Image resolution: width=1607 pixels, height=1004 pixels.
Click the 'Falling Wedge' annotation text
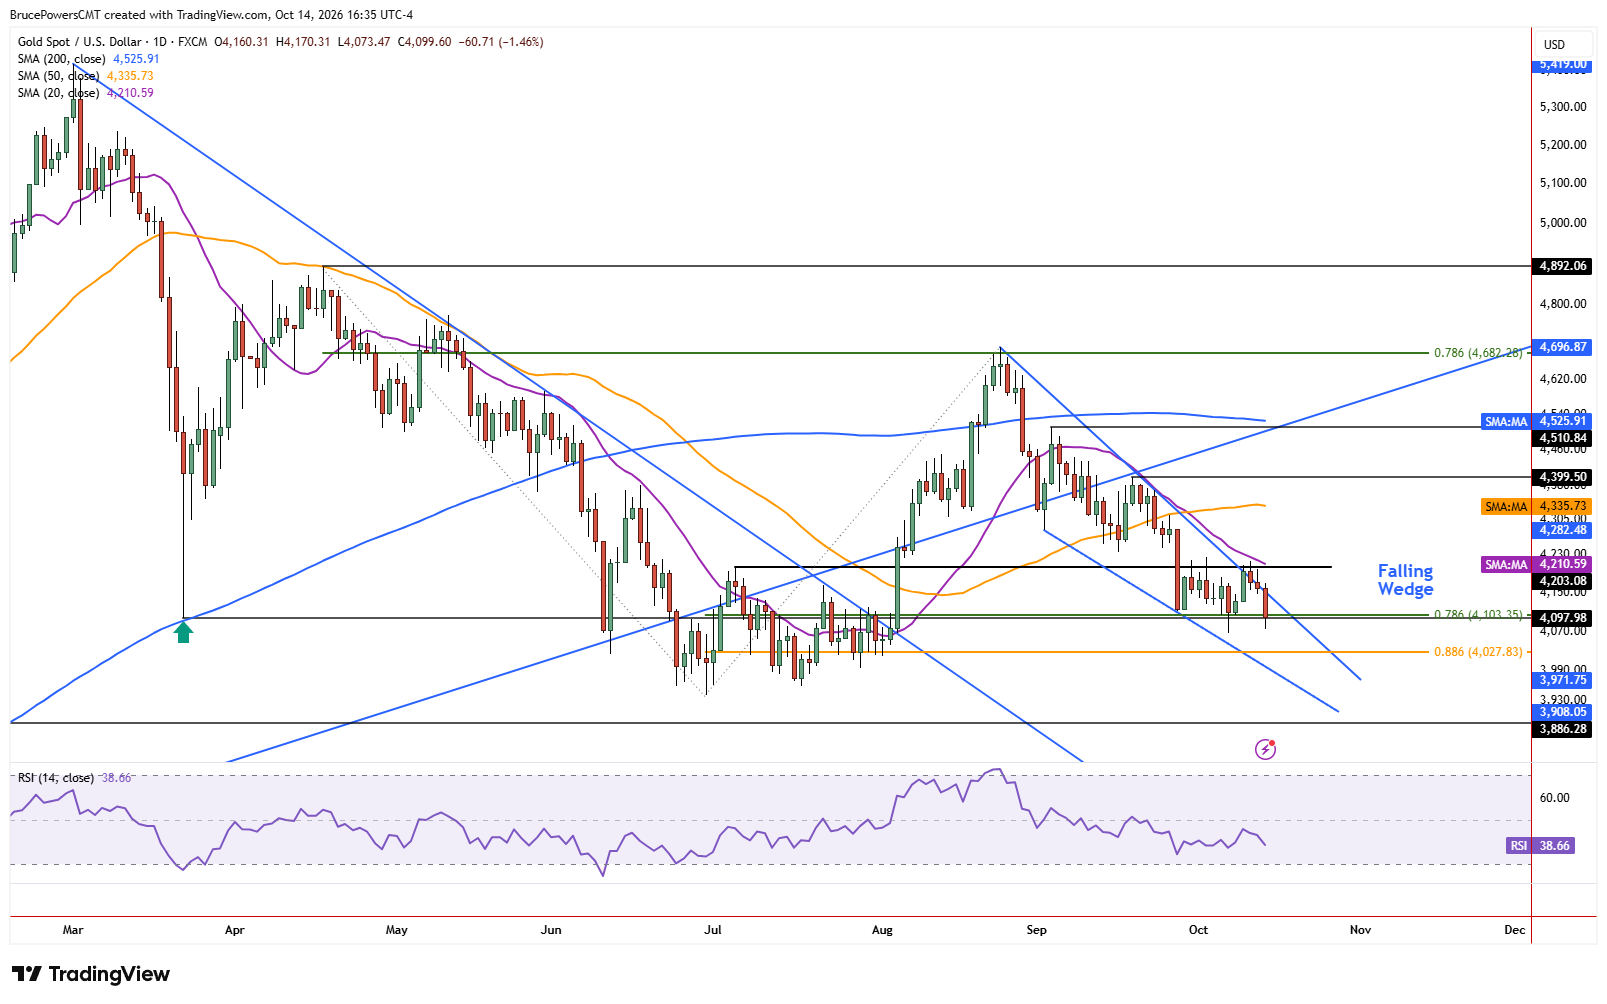[1405, 580]
